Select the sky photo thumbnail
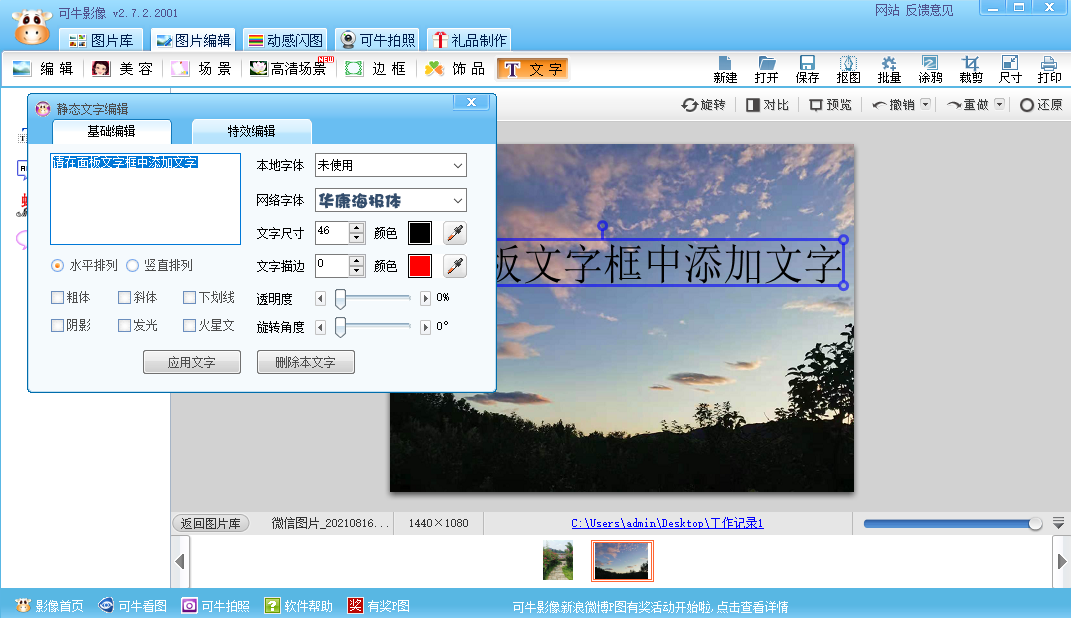Image resolution: width=1071 pixels, height=618 pixels. pyautogui.click(x=620, y=560)
